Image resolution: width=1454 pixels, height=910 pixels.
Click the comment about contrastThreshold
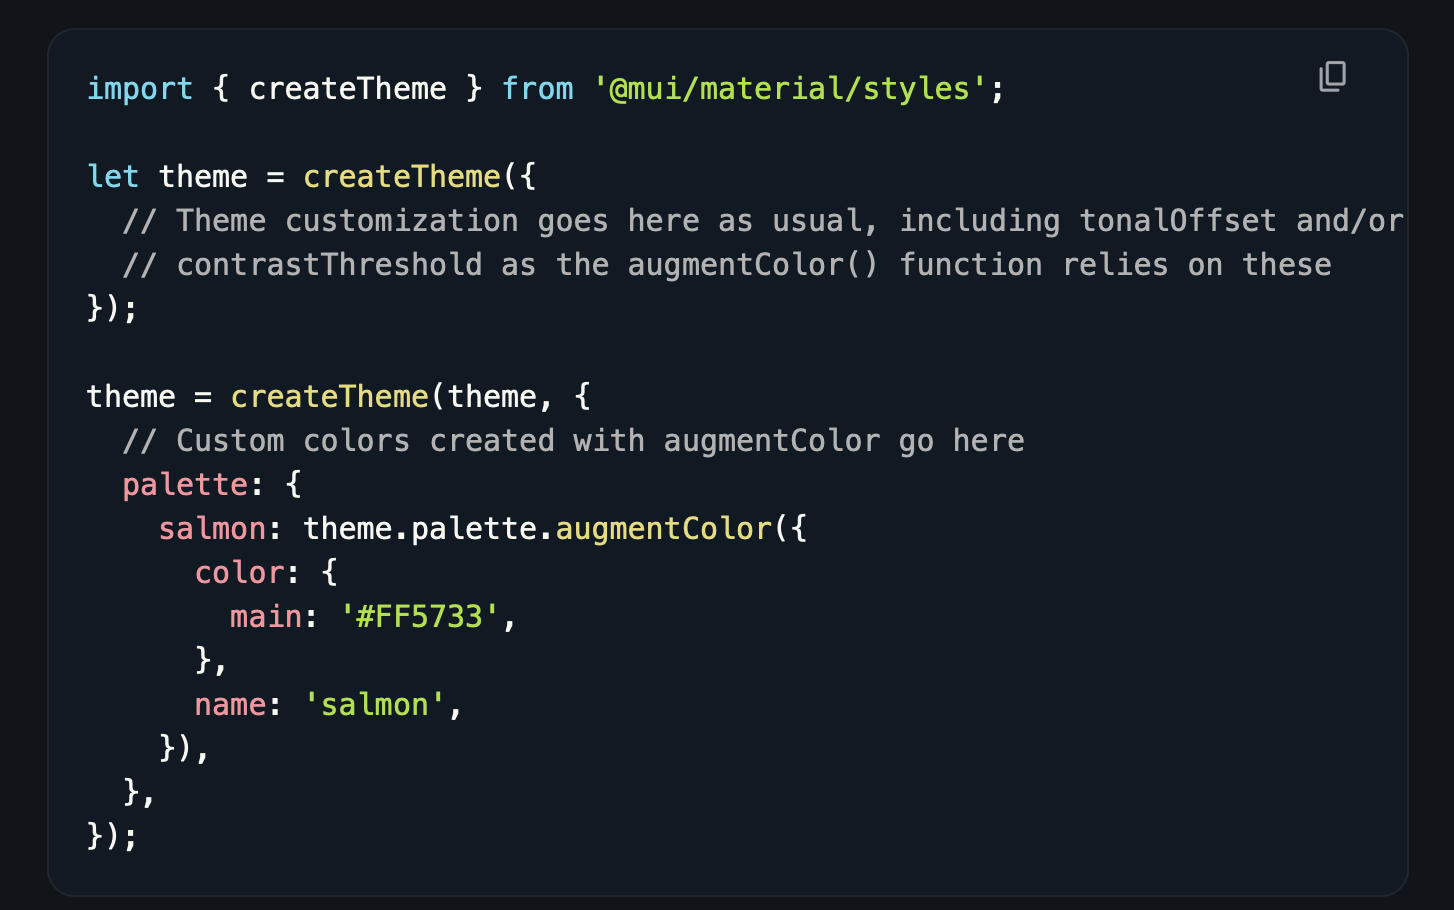tap(727, 265)
